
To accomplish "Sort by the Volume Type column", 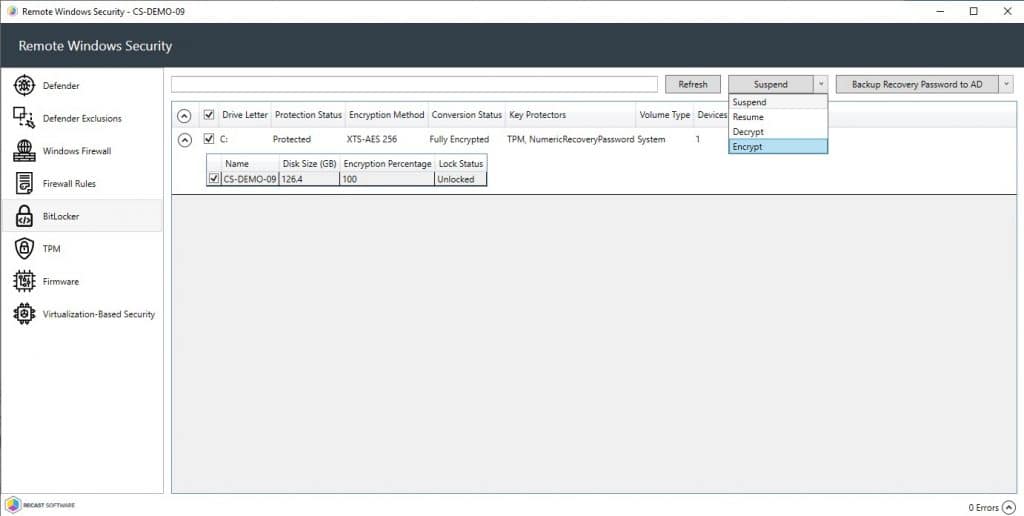I will tap(665, 115).
